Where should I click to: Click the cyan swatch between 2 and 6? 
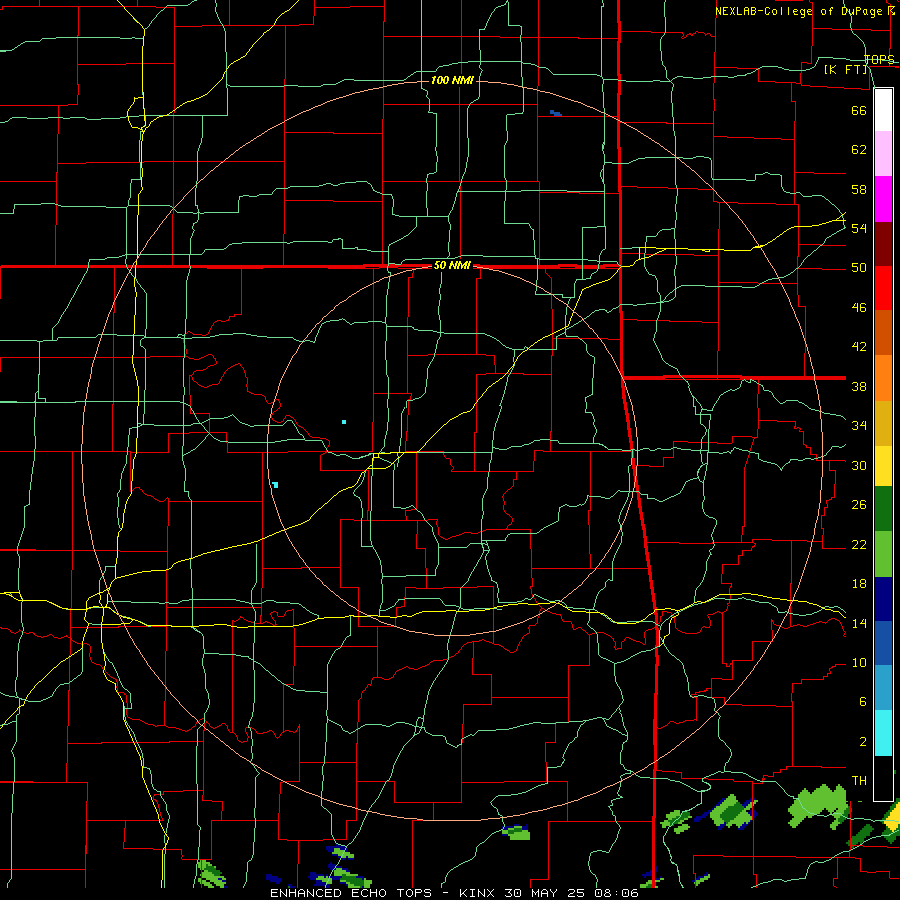[x=883, y=733]
